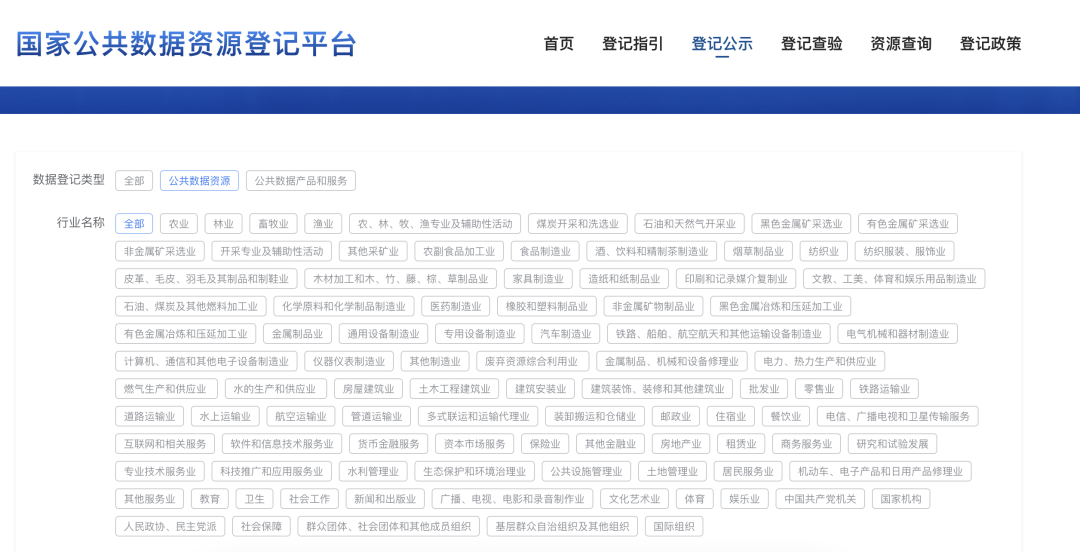Filter by 烟草制品业
Viewport: 1080px width, 552px height.
[758, 251]
